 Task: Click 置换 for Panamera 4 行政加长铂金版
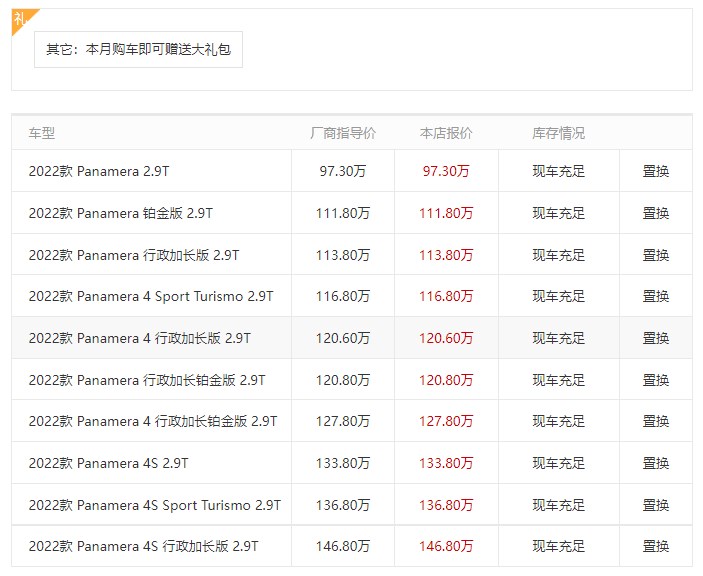coord(655,421)
